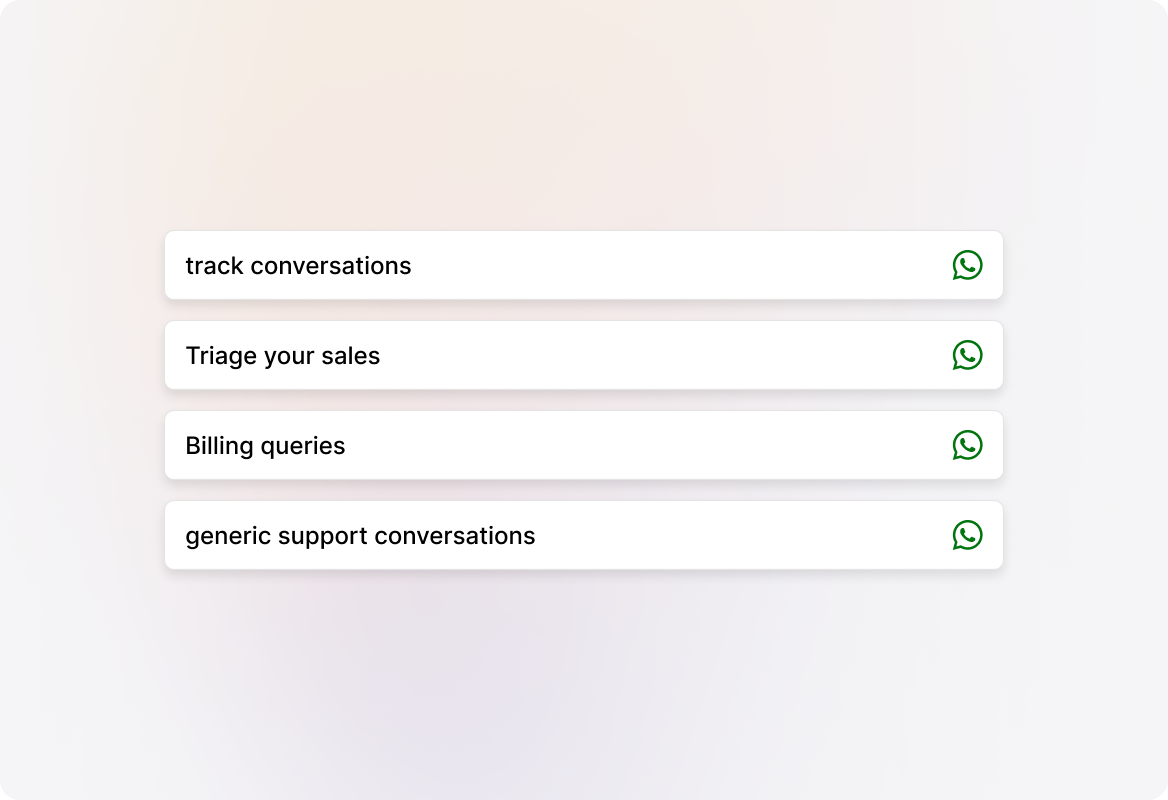Click empty middle area of track conversations card
The height and width of the screenshot is (800, 1168).
tap(680, 266)
